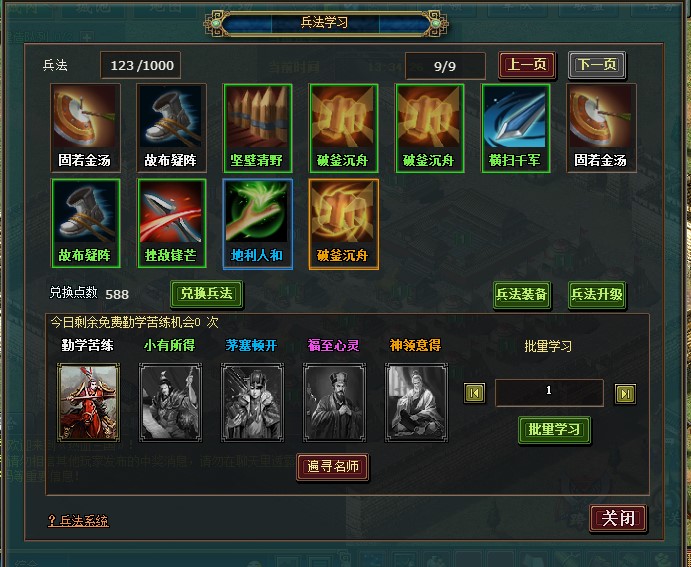
Task: Click the colored 勤学苦练 general portrait
Action: tap(88, 402)
